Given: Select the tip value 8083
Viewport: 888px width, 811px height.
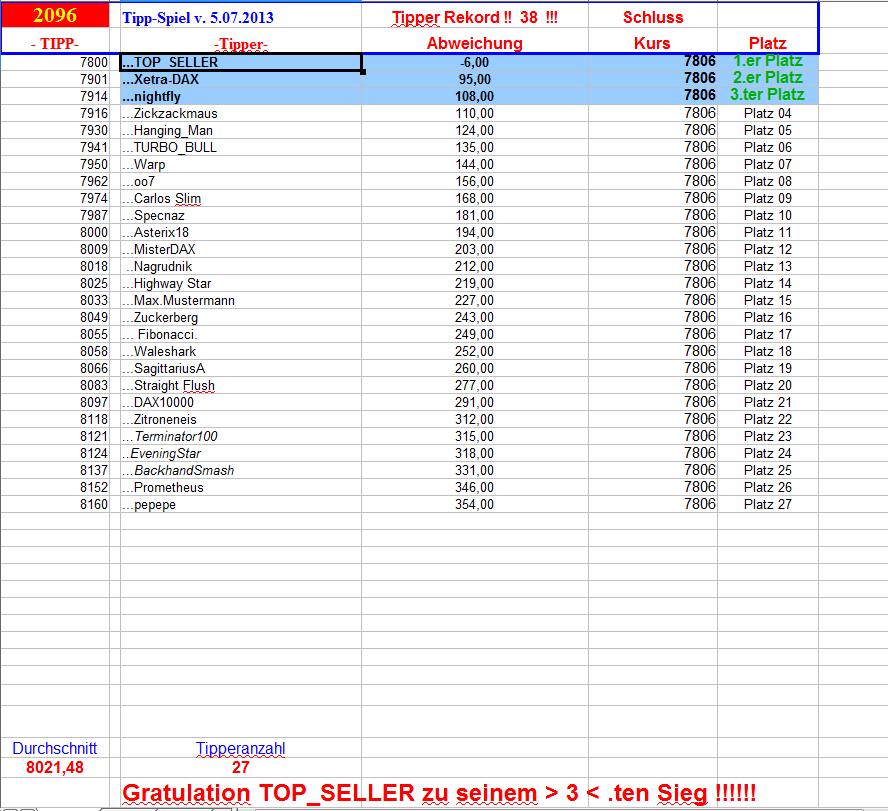Looking at the screenshot, I should (x=93, y=385).
